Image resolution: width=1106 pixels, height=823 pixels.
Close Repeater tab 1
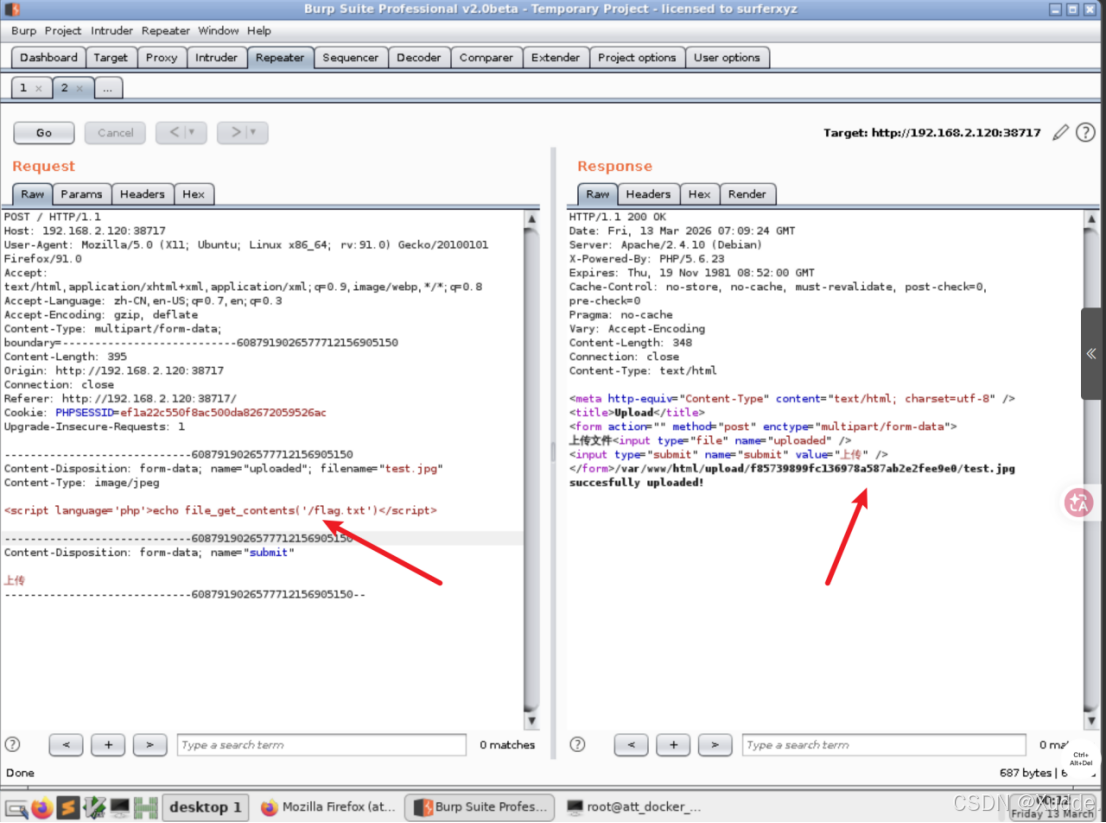coord(39,88)
